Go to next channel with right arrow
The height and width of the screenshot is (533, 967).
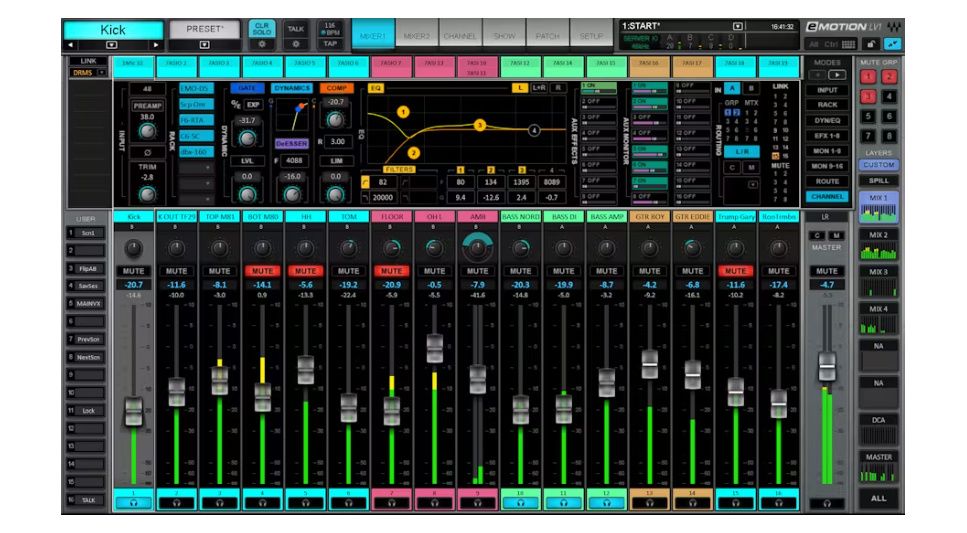point(155,45)
